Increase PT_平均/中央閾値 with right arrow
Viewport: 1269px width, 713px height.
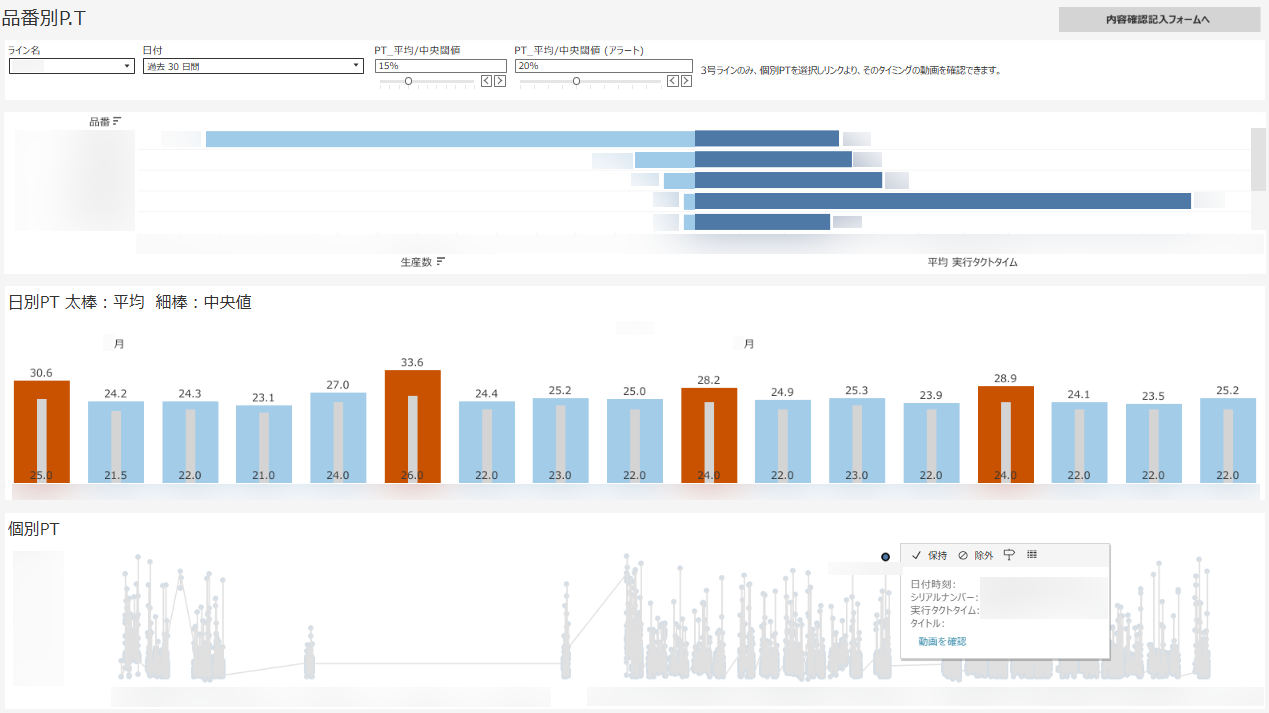(x=500, y=81)
